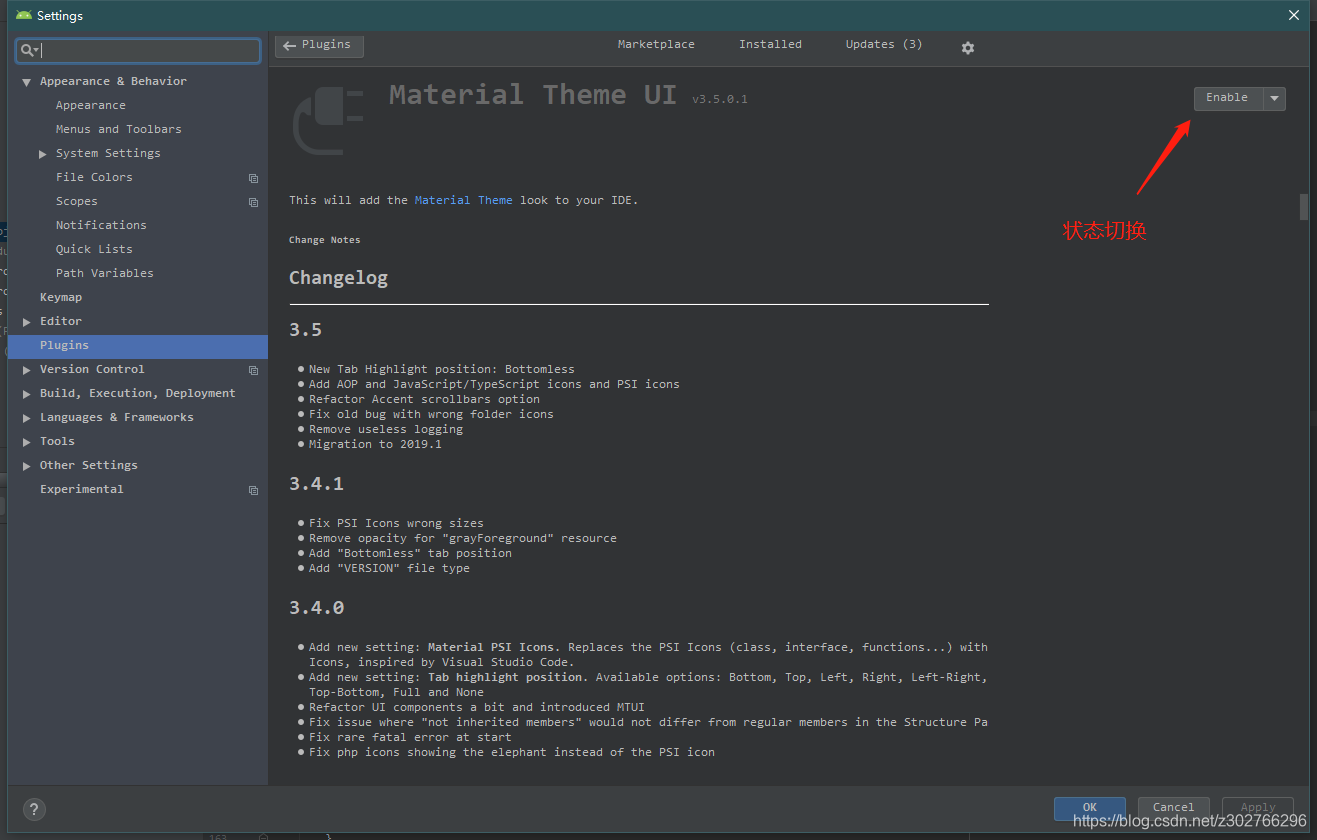Click the Cancel button

(1174, 808)
